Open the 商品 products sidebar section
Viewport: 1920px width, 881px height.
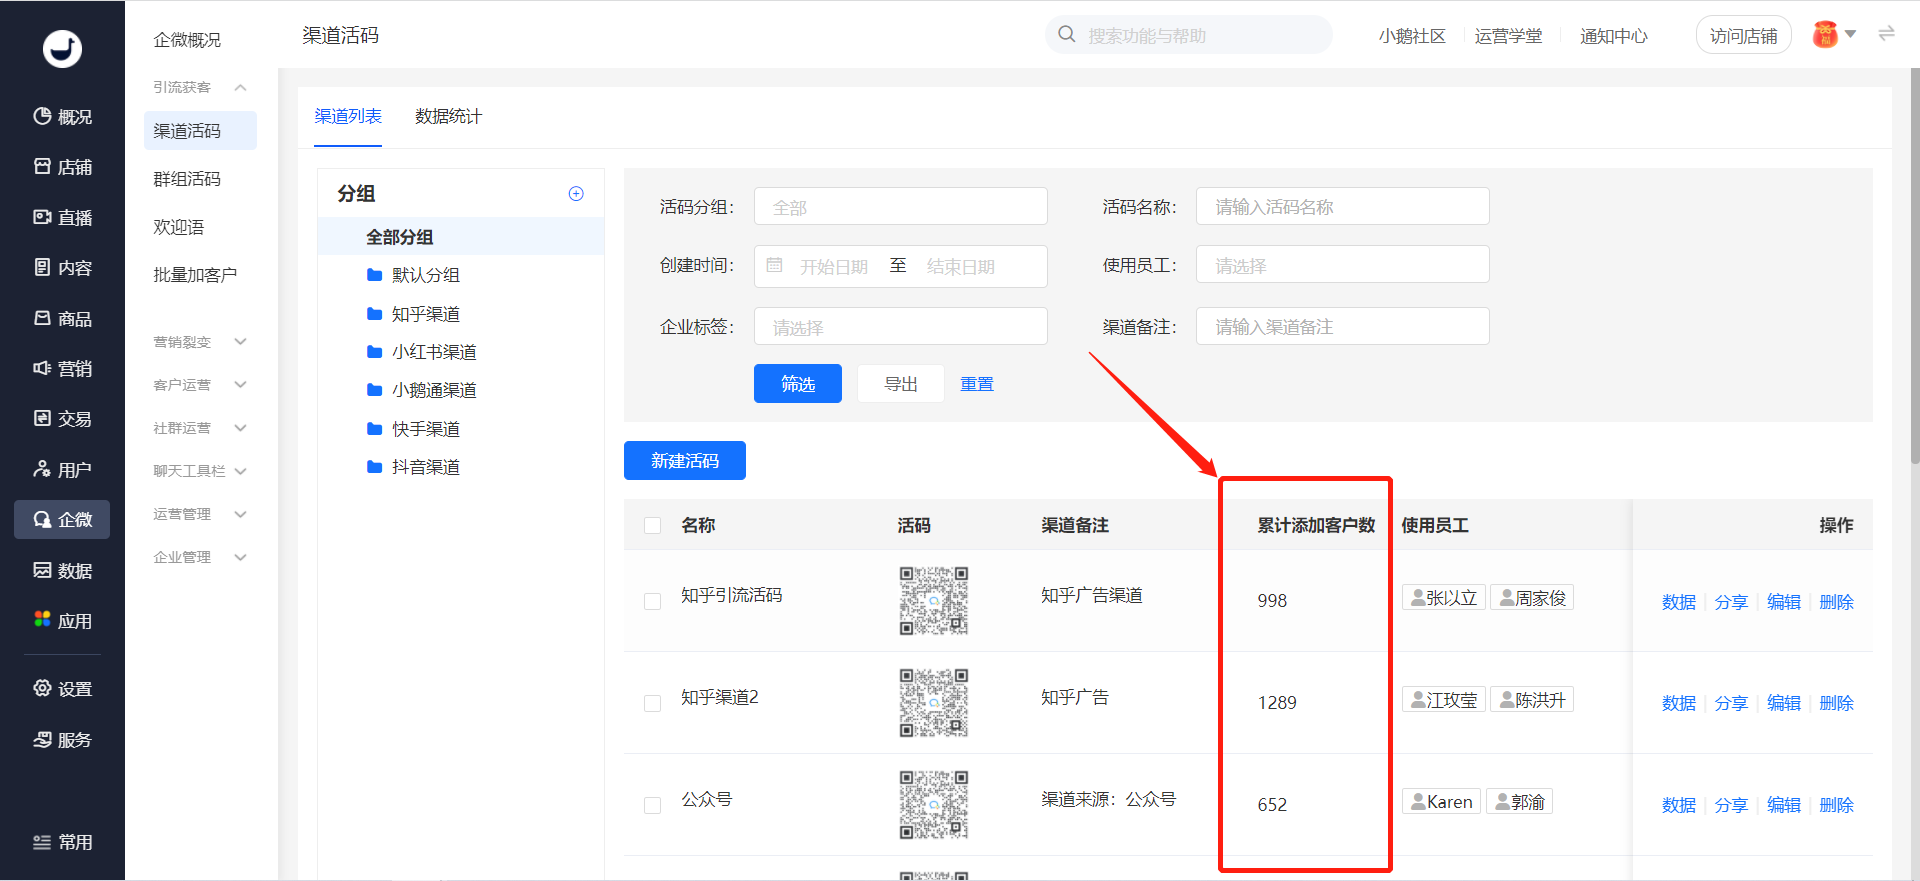coord(62,319)
